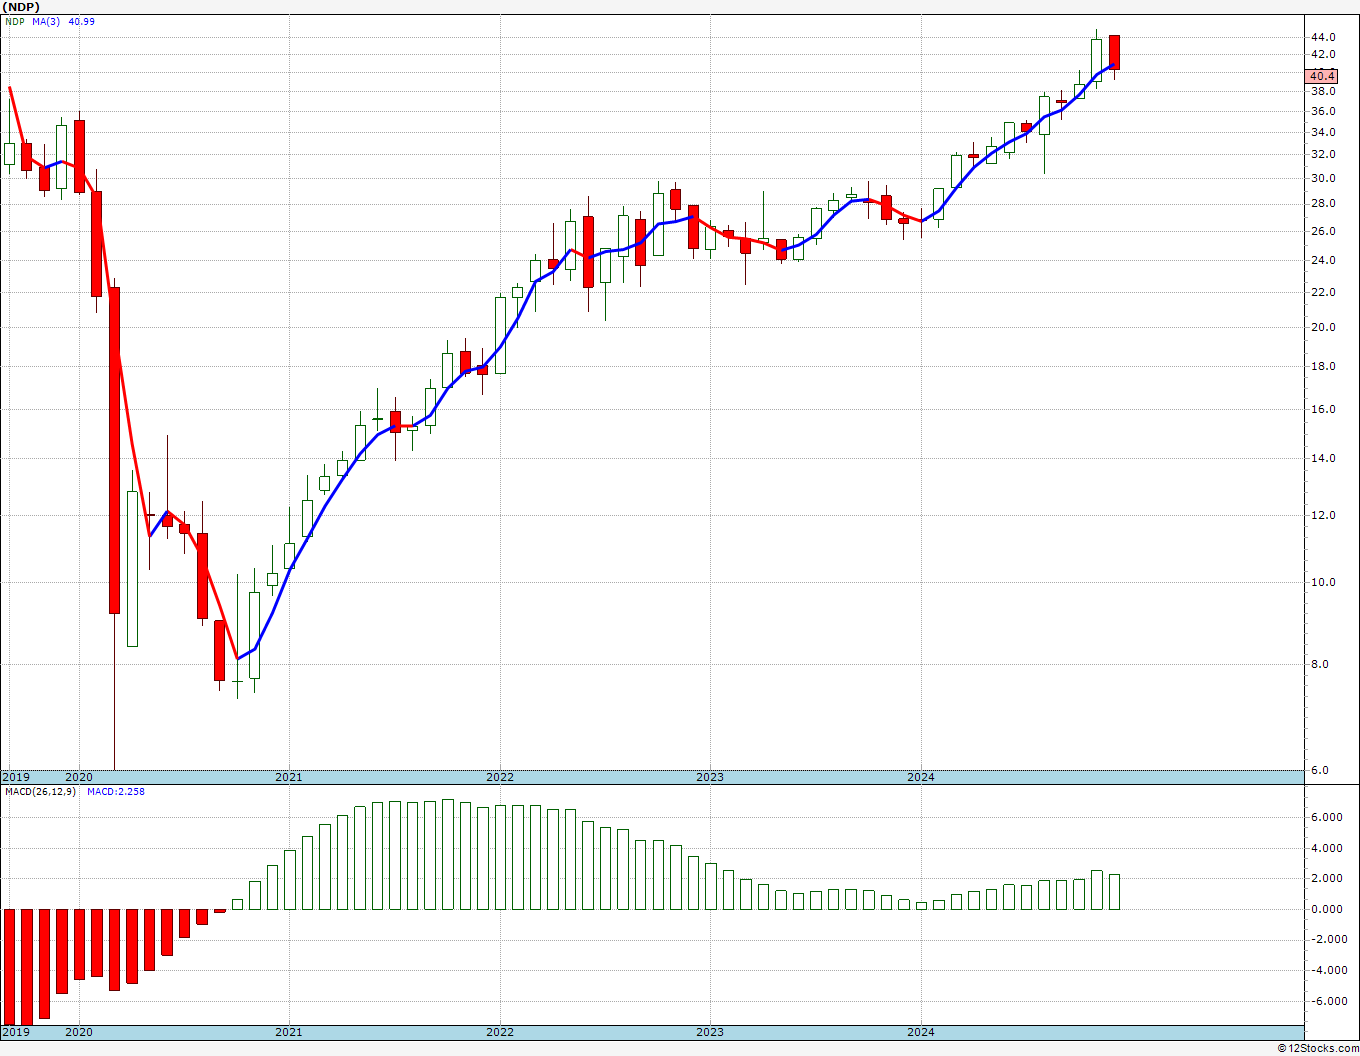Click the MACD(26,12,9) indicator label
1360x1056 pixels.
click(40, 792)
